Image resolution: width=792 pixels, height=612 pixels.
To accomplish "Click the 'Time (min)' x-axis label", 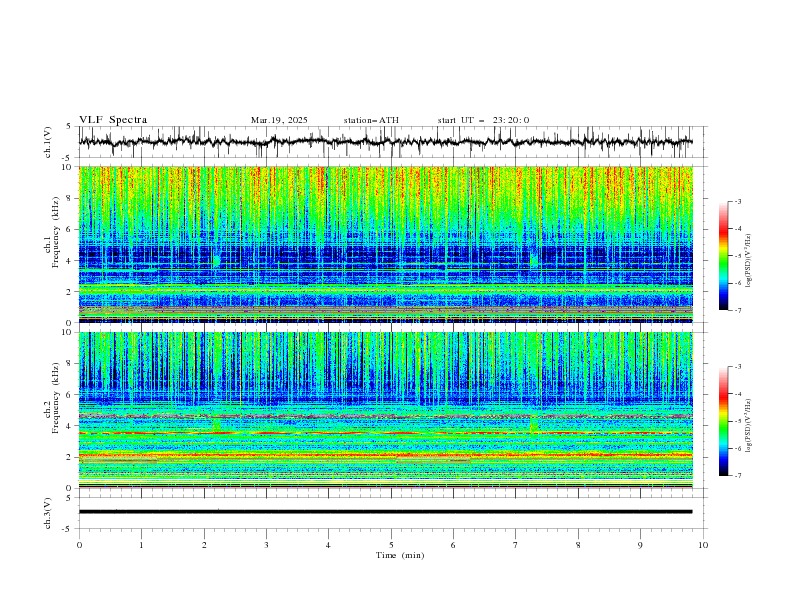I will (400, 555).
